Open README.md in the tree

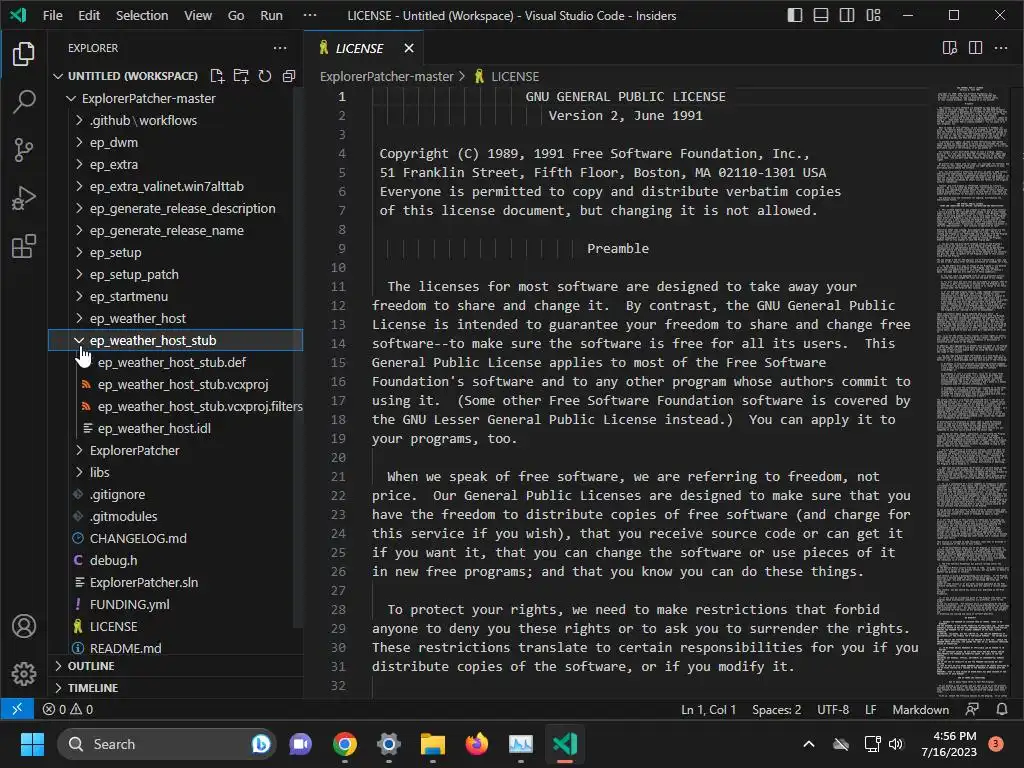point(175,648)
